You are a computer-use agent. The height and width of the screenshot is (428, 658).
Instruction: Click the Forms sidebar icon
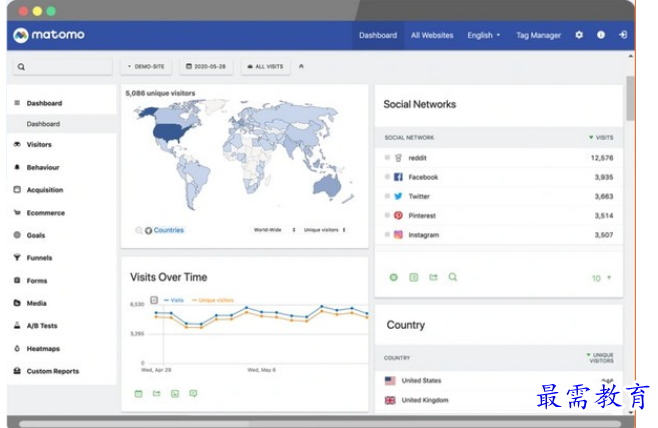coord(17,280)
